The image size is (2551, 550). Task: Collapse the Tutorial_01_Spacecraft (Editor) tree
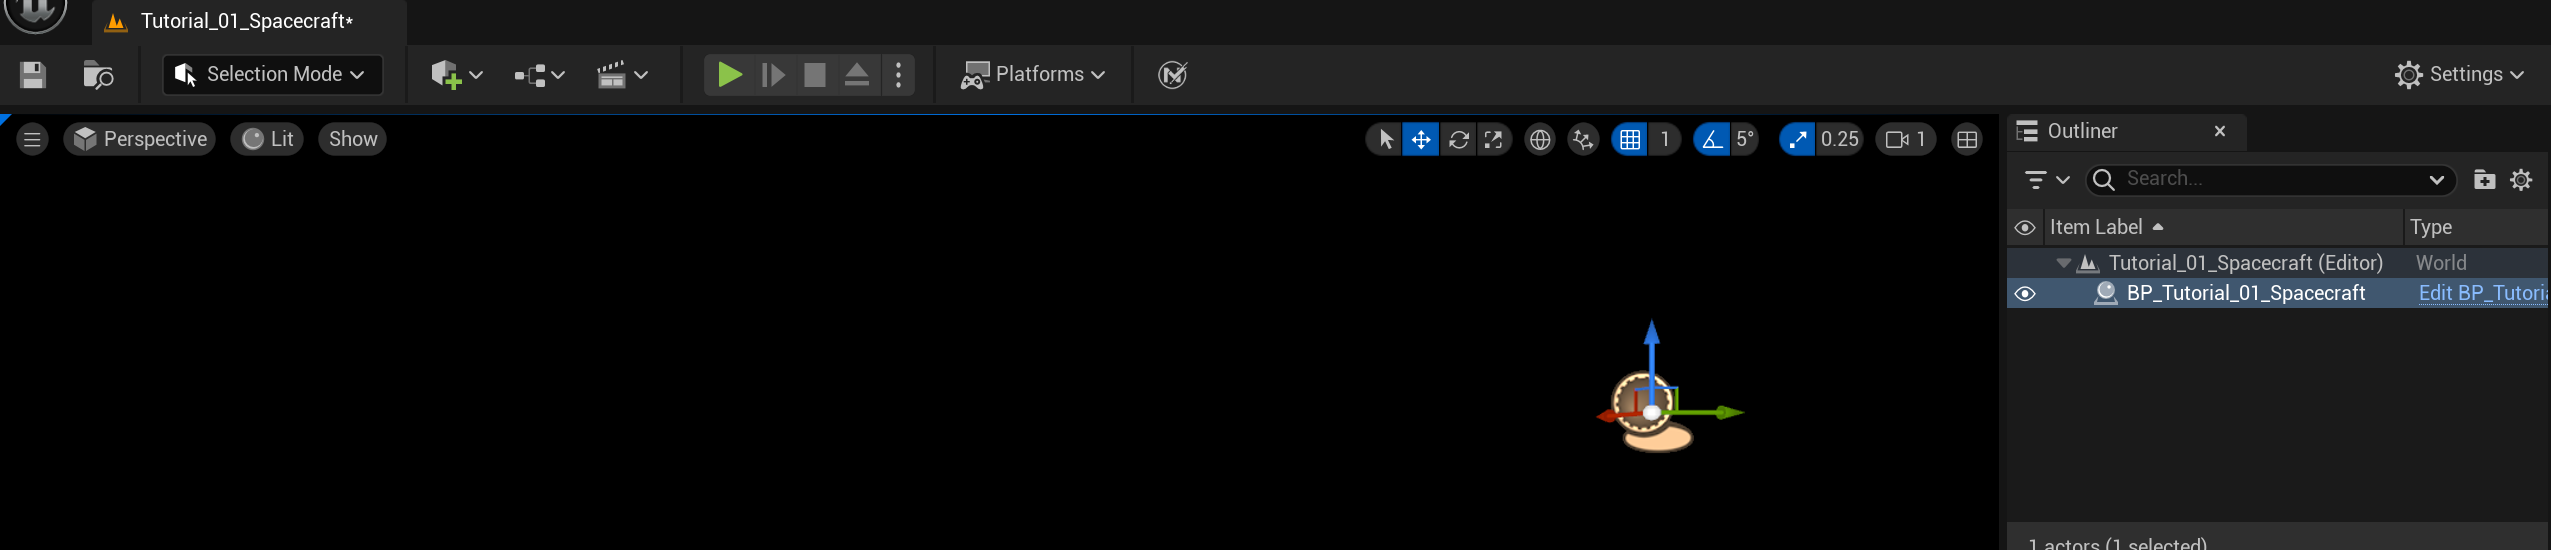(x=2063, y=264)
